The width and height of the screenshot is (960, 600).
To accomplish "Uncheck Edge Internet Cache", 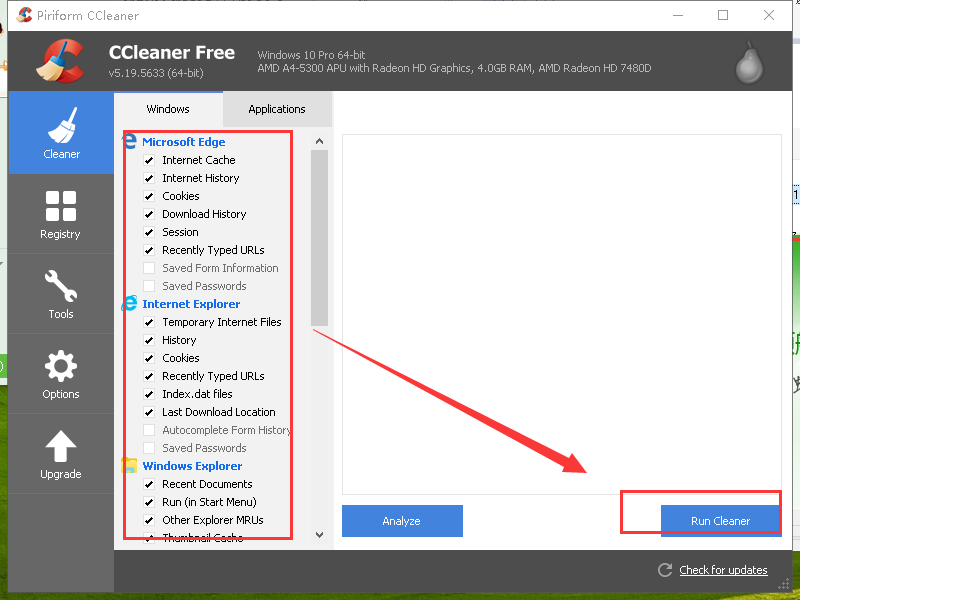I will coord(149,160).
